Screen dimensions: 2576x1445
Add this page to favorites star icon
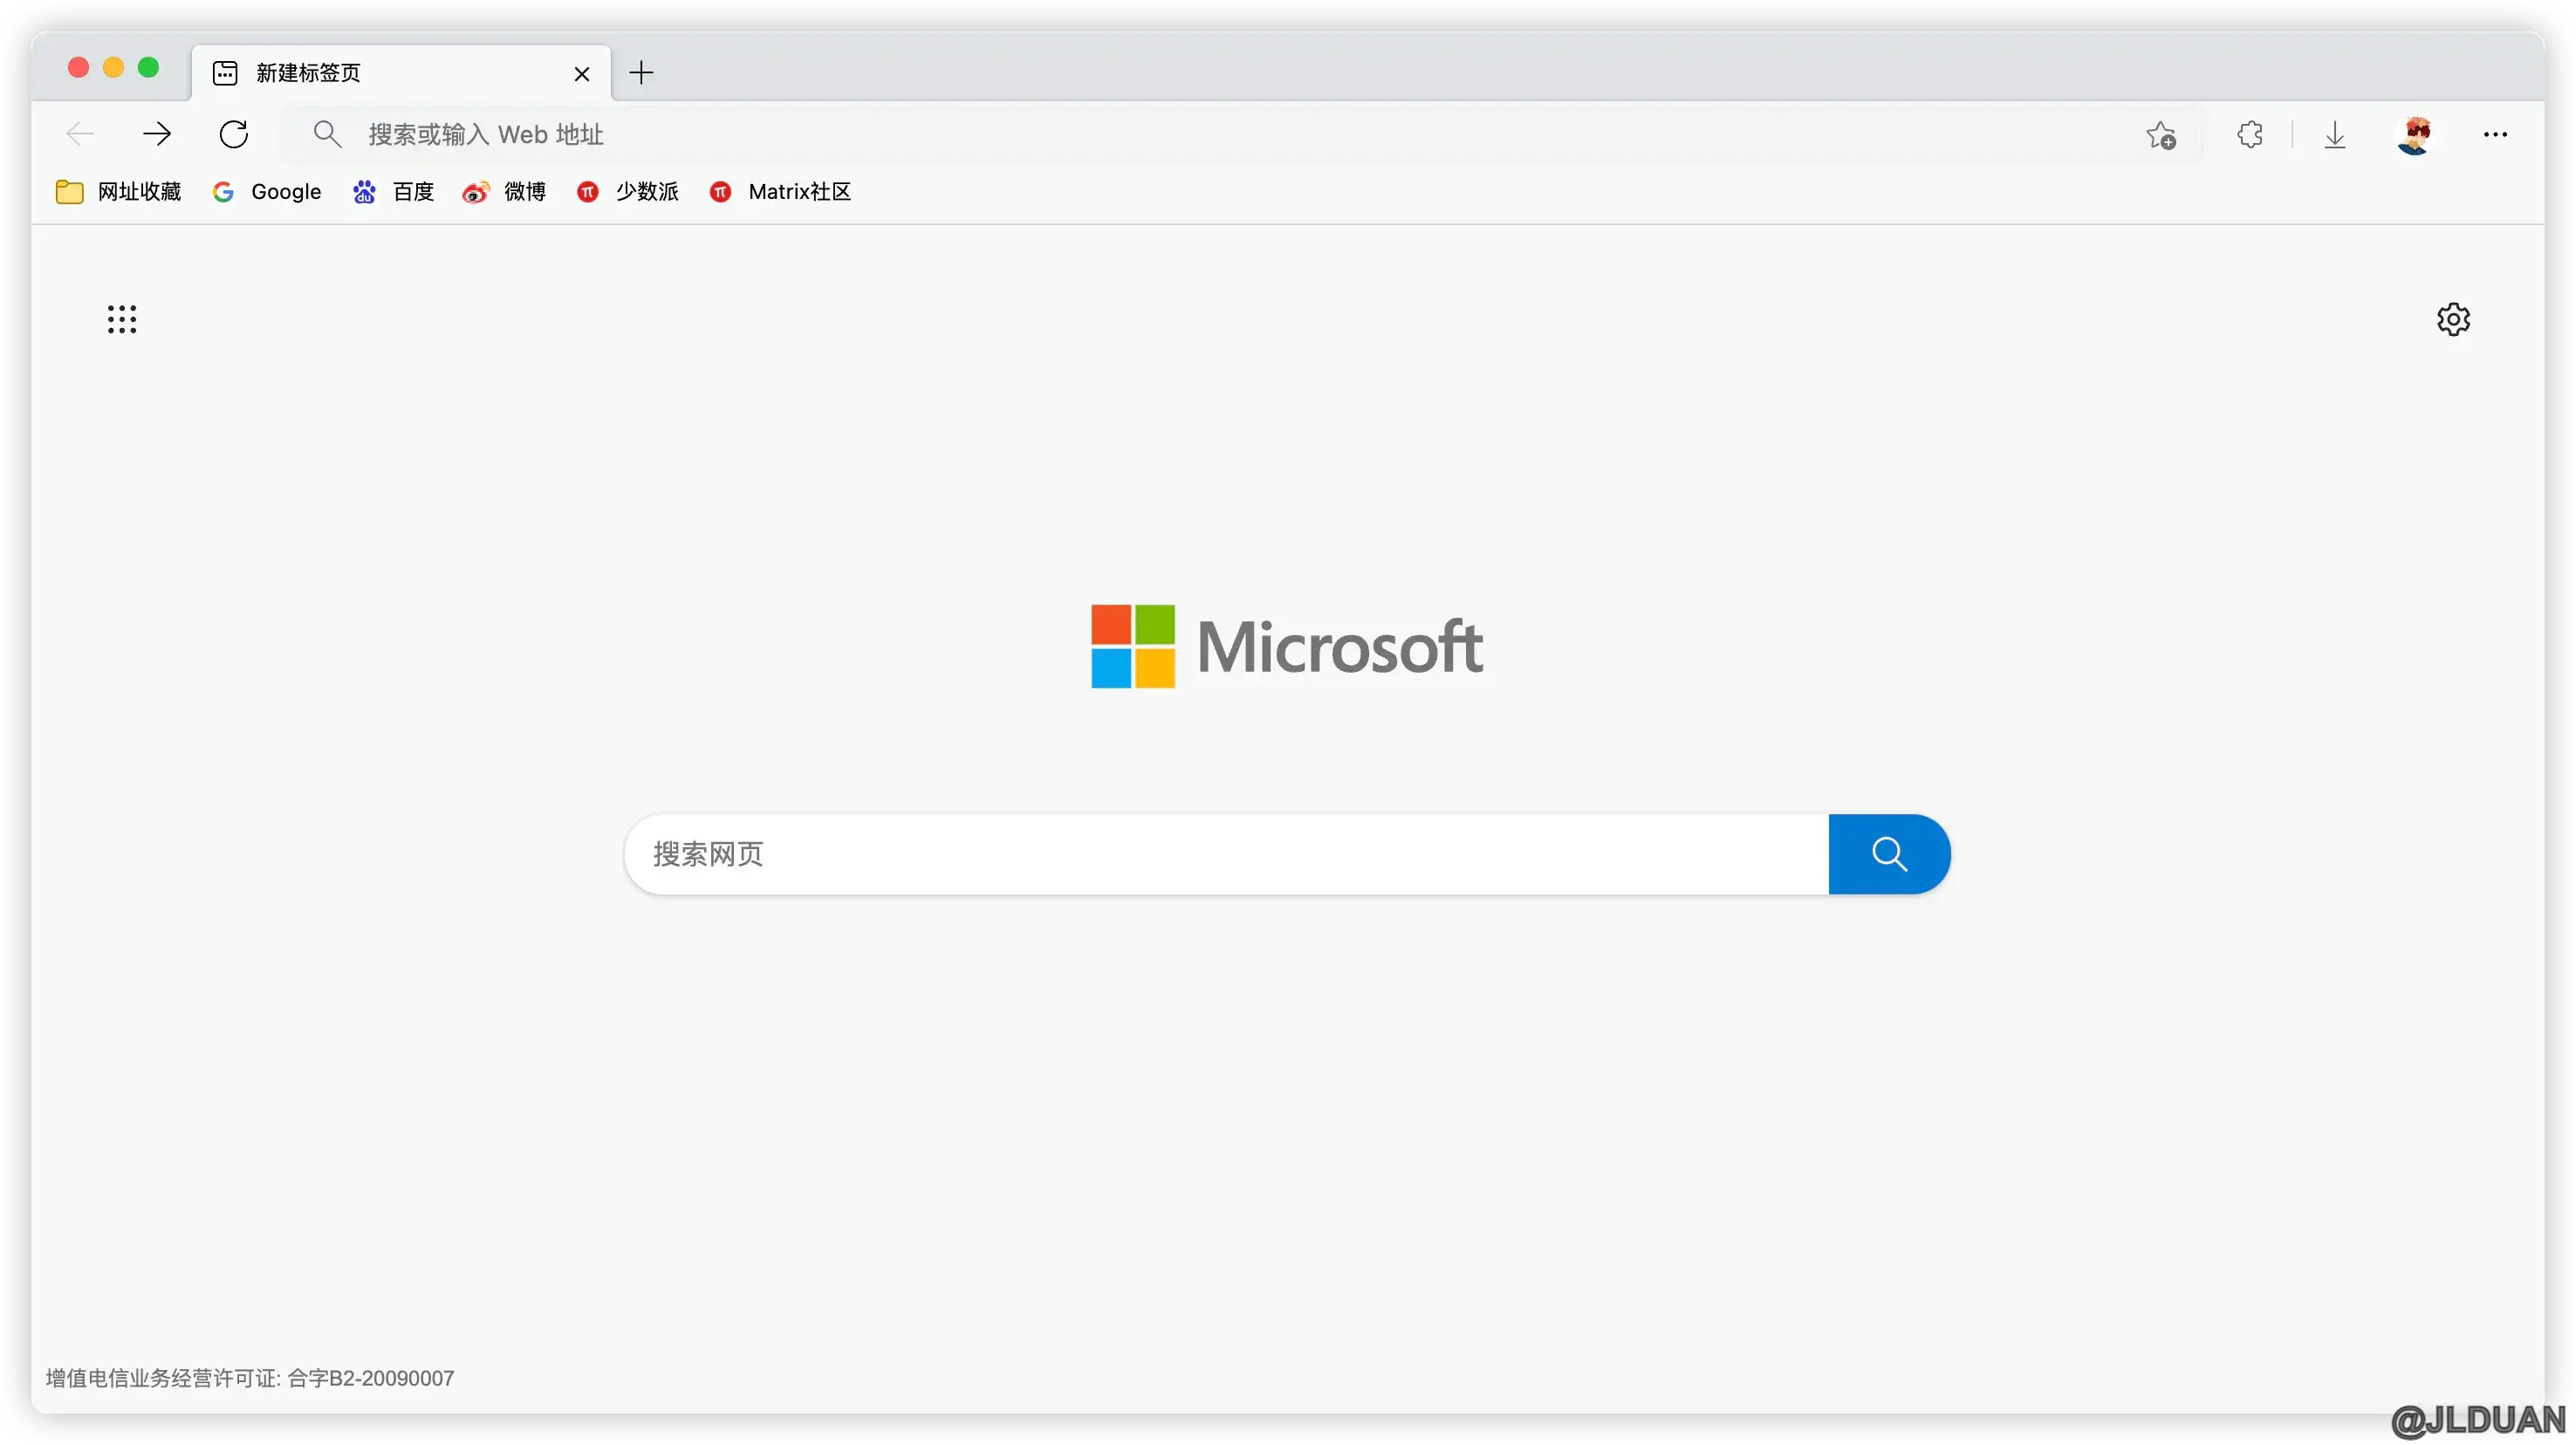[x=2161, y=134]
